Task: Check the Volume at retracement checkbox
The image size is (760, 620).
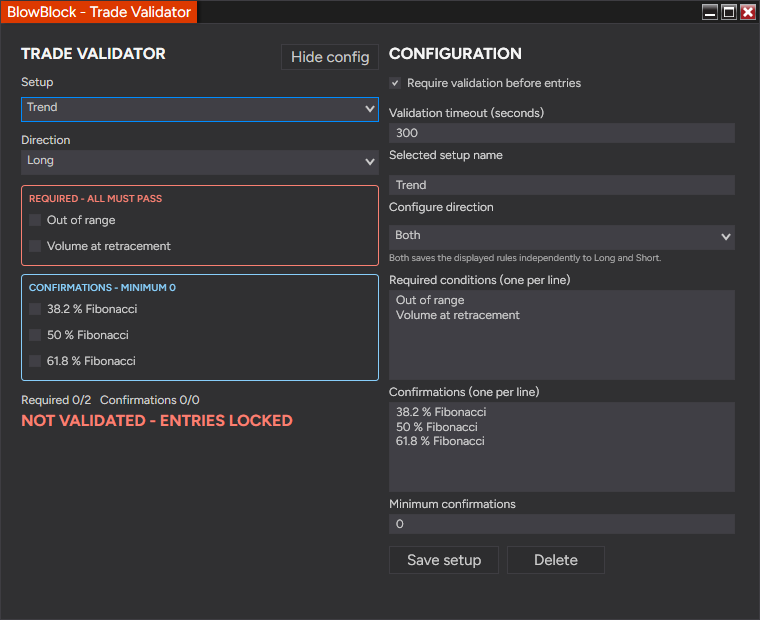Action: [x=35, y=246]
